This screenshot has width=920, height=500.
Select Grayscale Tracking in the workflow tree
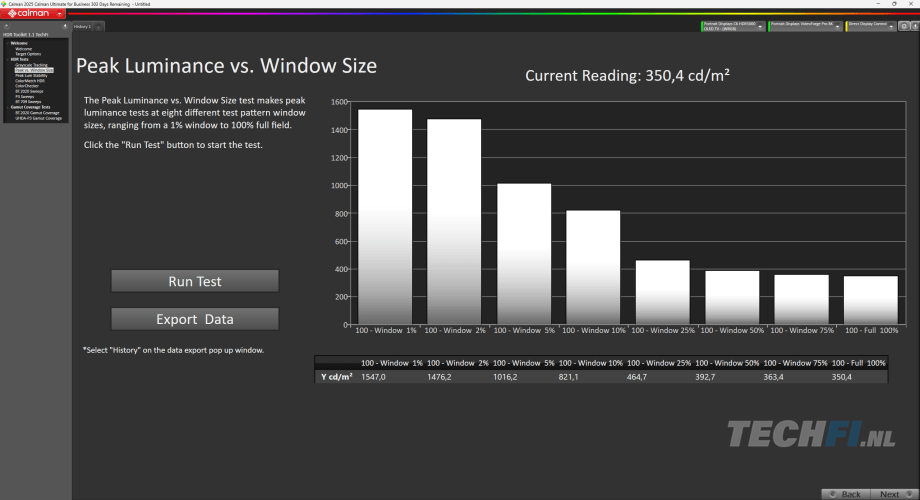(31, 65)
